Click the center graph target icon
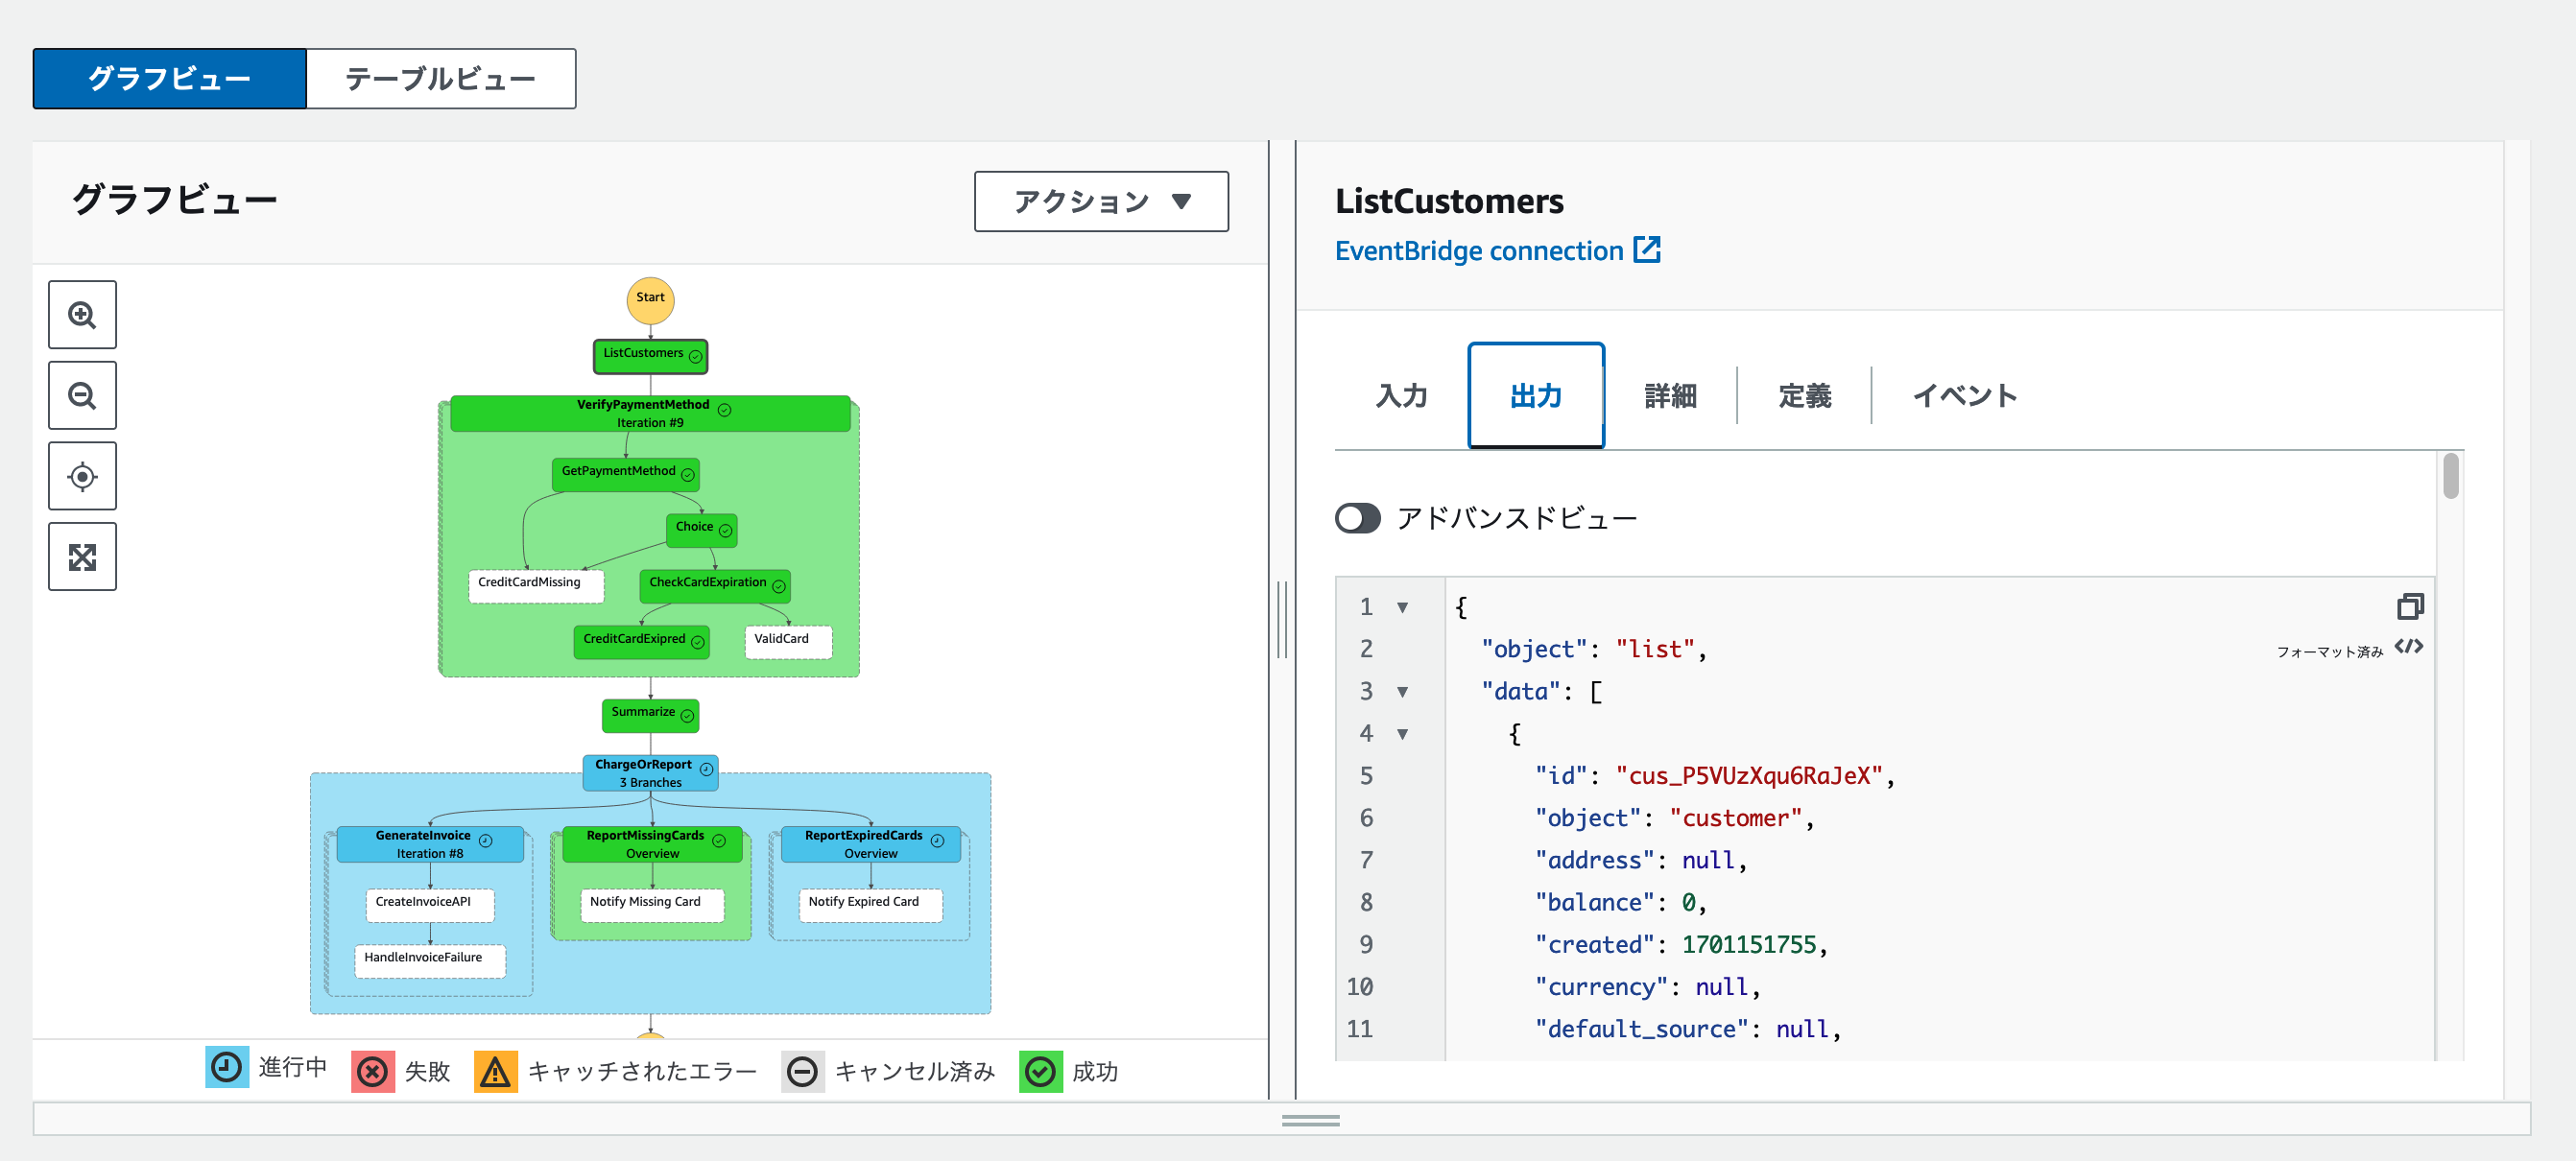 82,477
